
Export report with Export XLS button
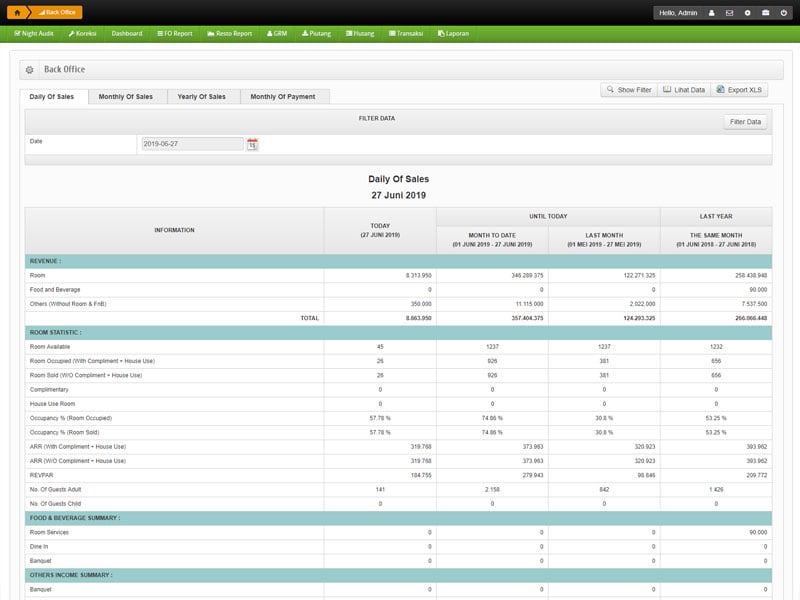(x=739, y=90)
